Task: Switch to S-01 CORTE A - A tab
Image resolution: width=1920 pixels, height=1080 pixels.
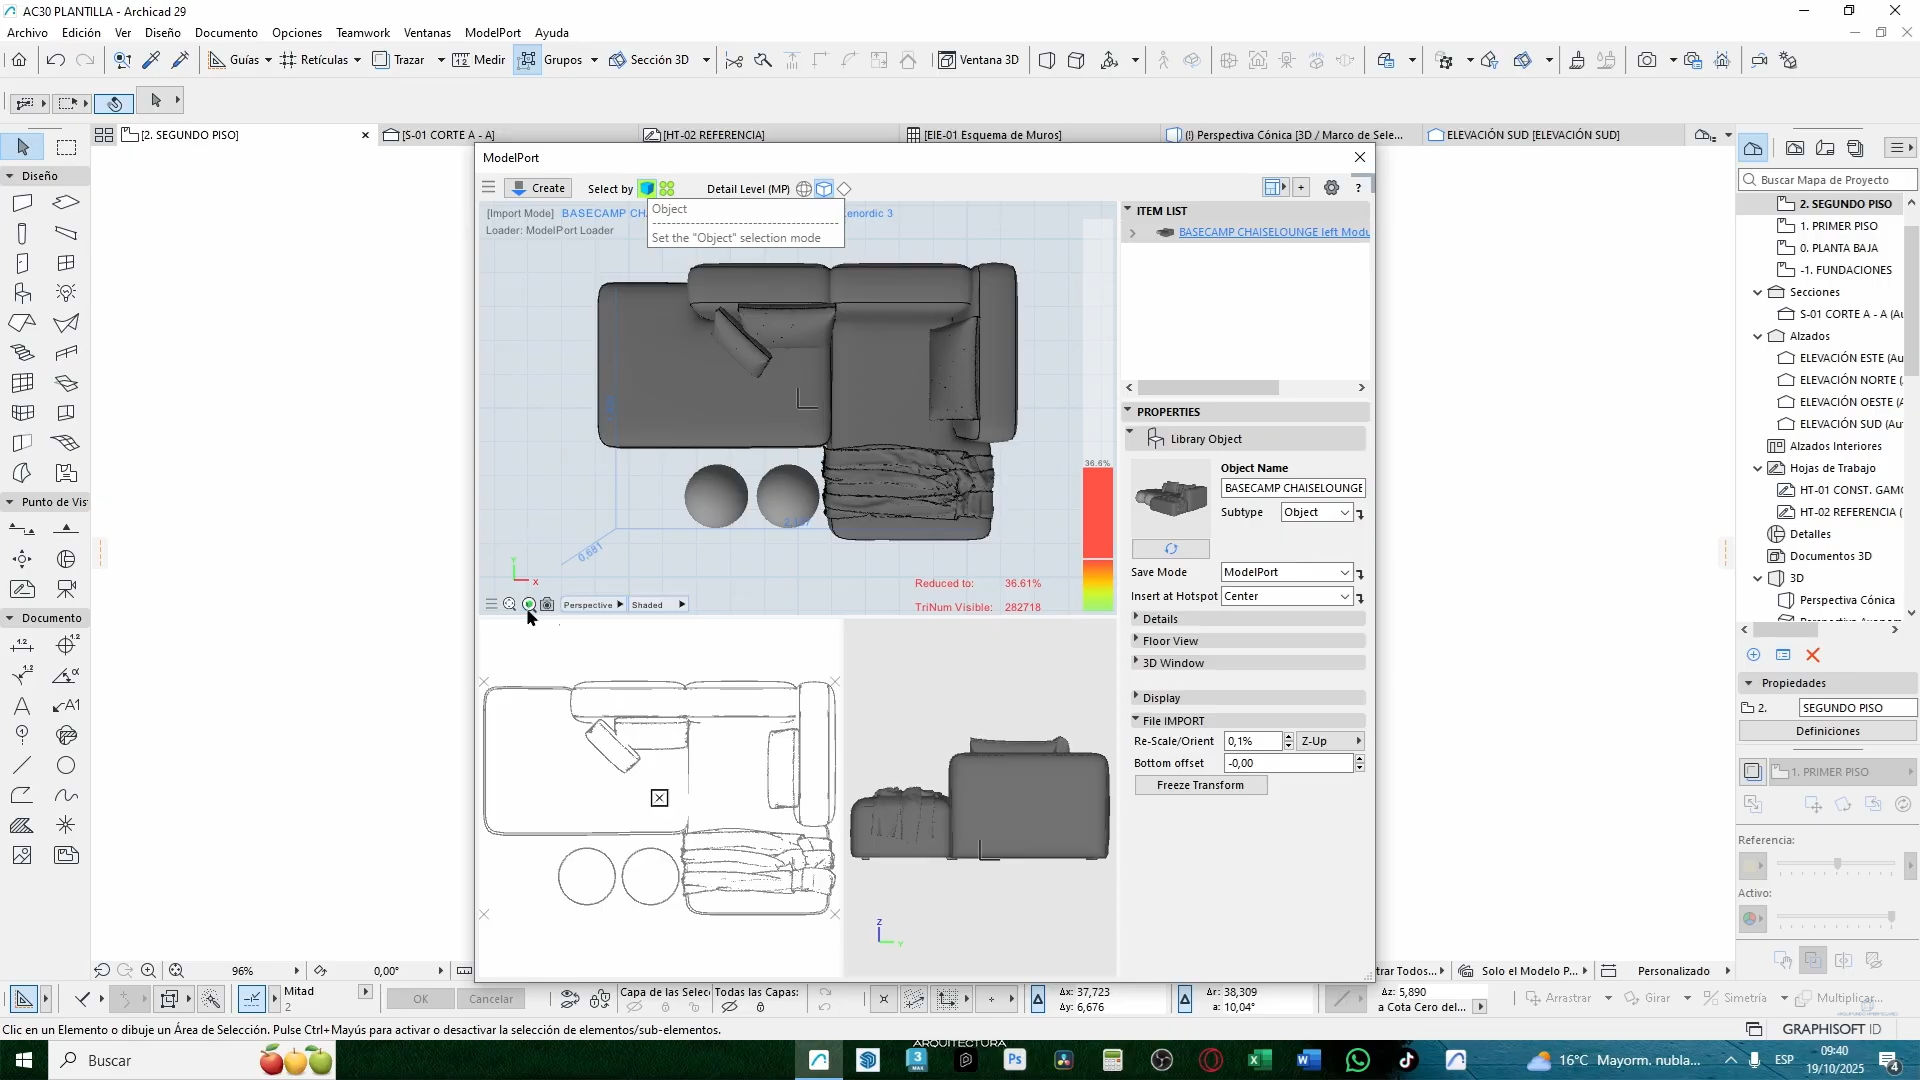Action: [448, 135]
